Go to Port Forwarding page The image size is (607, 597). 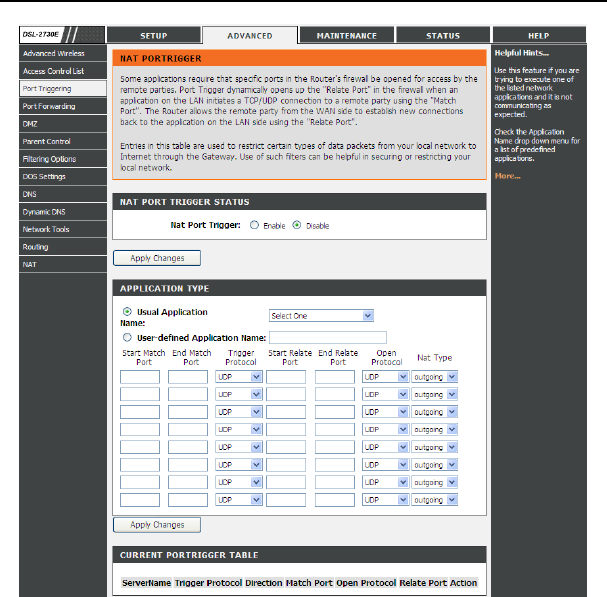[x=63, y=106]
